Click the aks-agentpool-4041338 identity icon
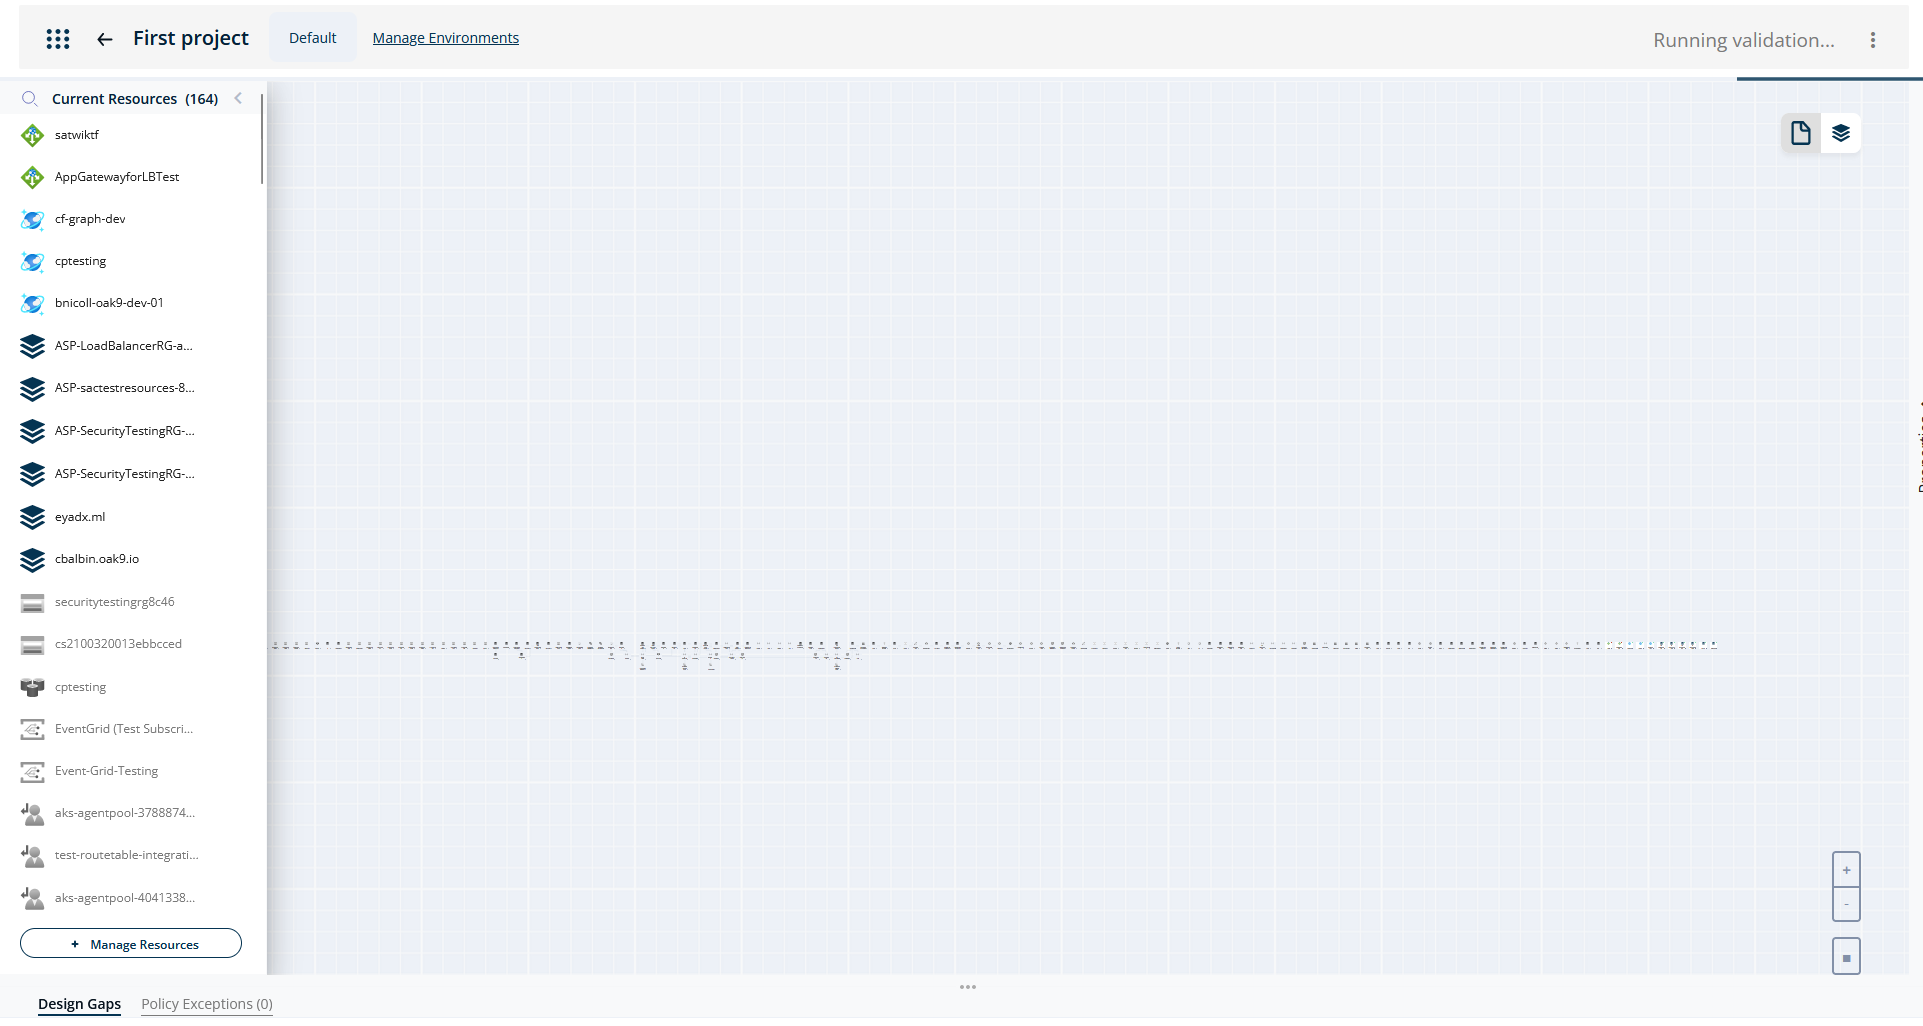This screenshot has width=1923, height=1026. coord(33,898)
